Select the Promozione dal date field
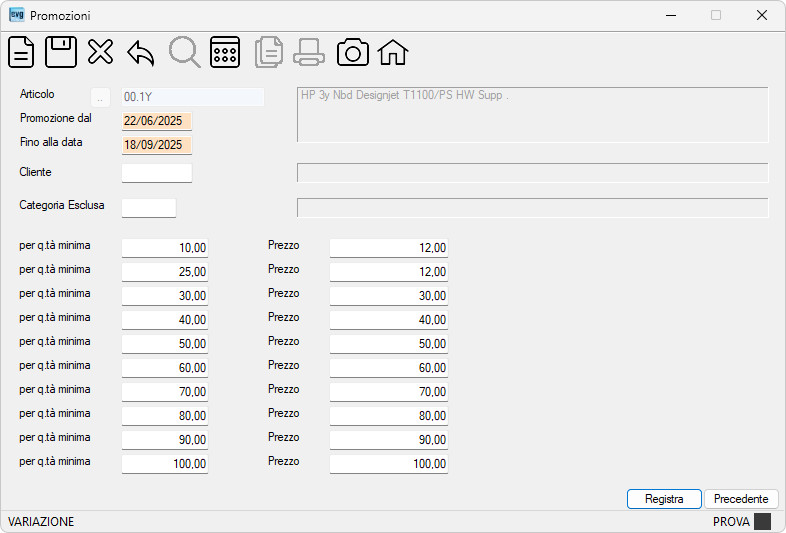The width and height of the screenshot is (786, 533). click(157, 121)
